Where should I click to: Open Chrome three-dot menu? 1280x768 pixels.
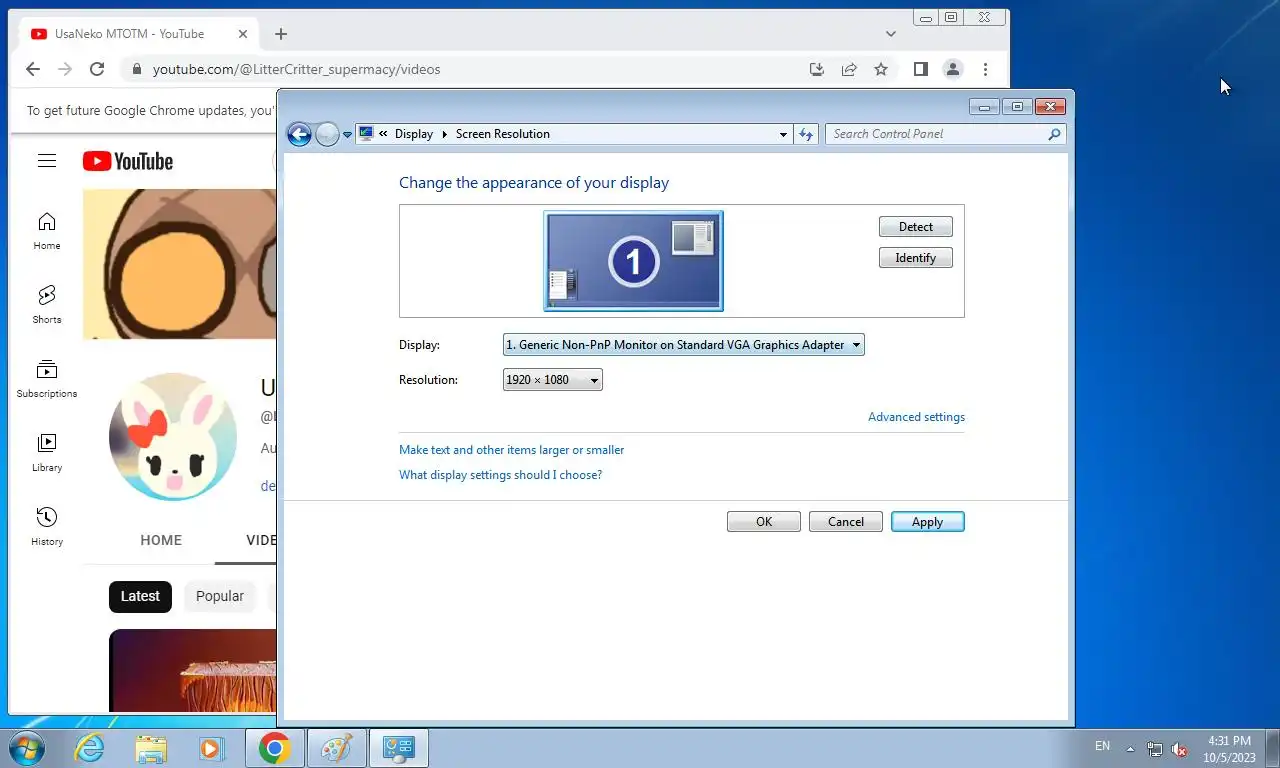pyautogui.click(x=986, y=69)
